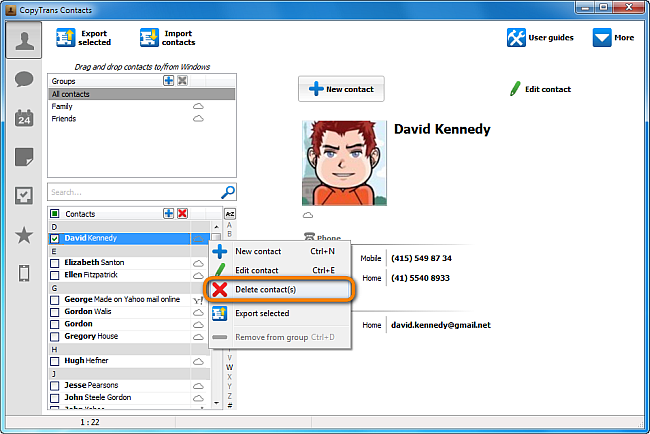650x434 pixels.
Task: Add a new group with the plus icon
Action: [168, 80]
